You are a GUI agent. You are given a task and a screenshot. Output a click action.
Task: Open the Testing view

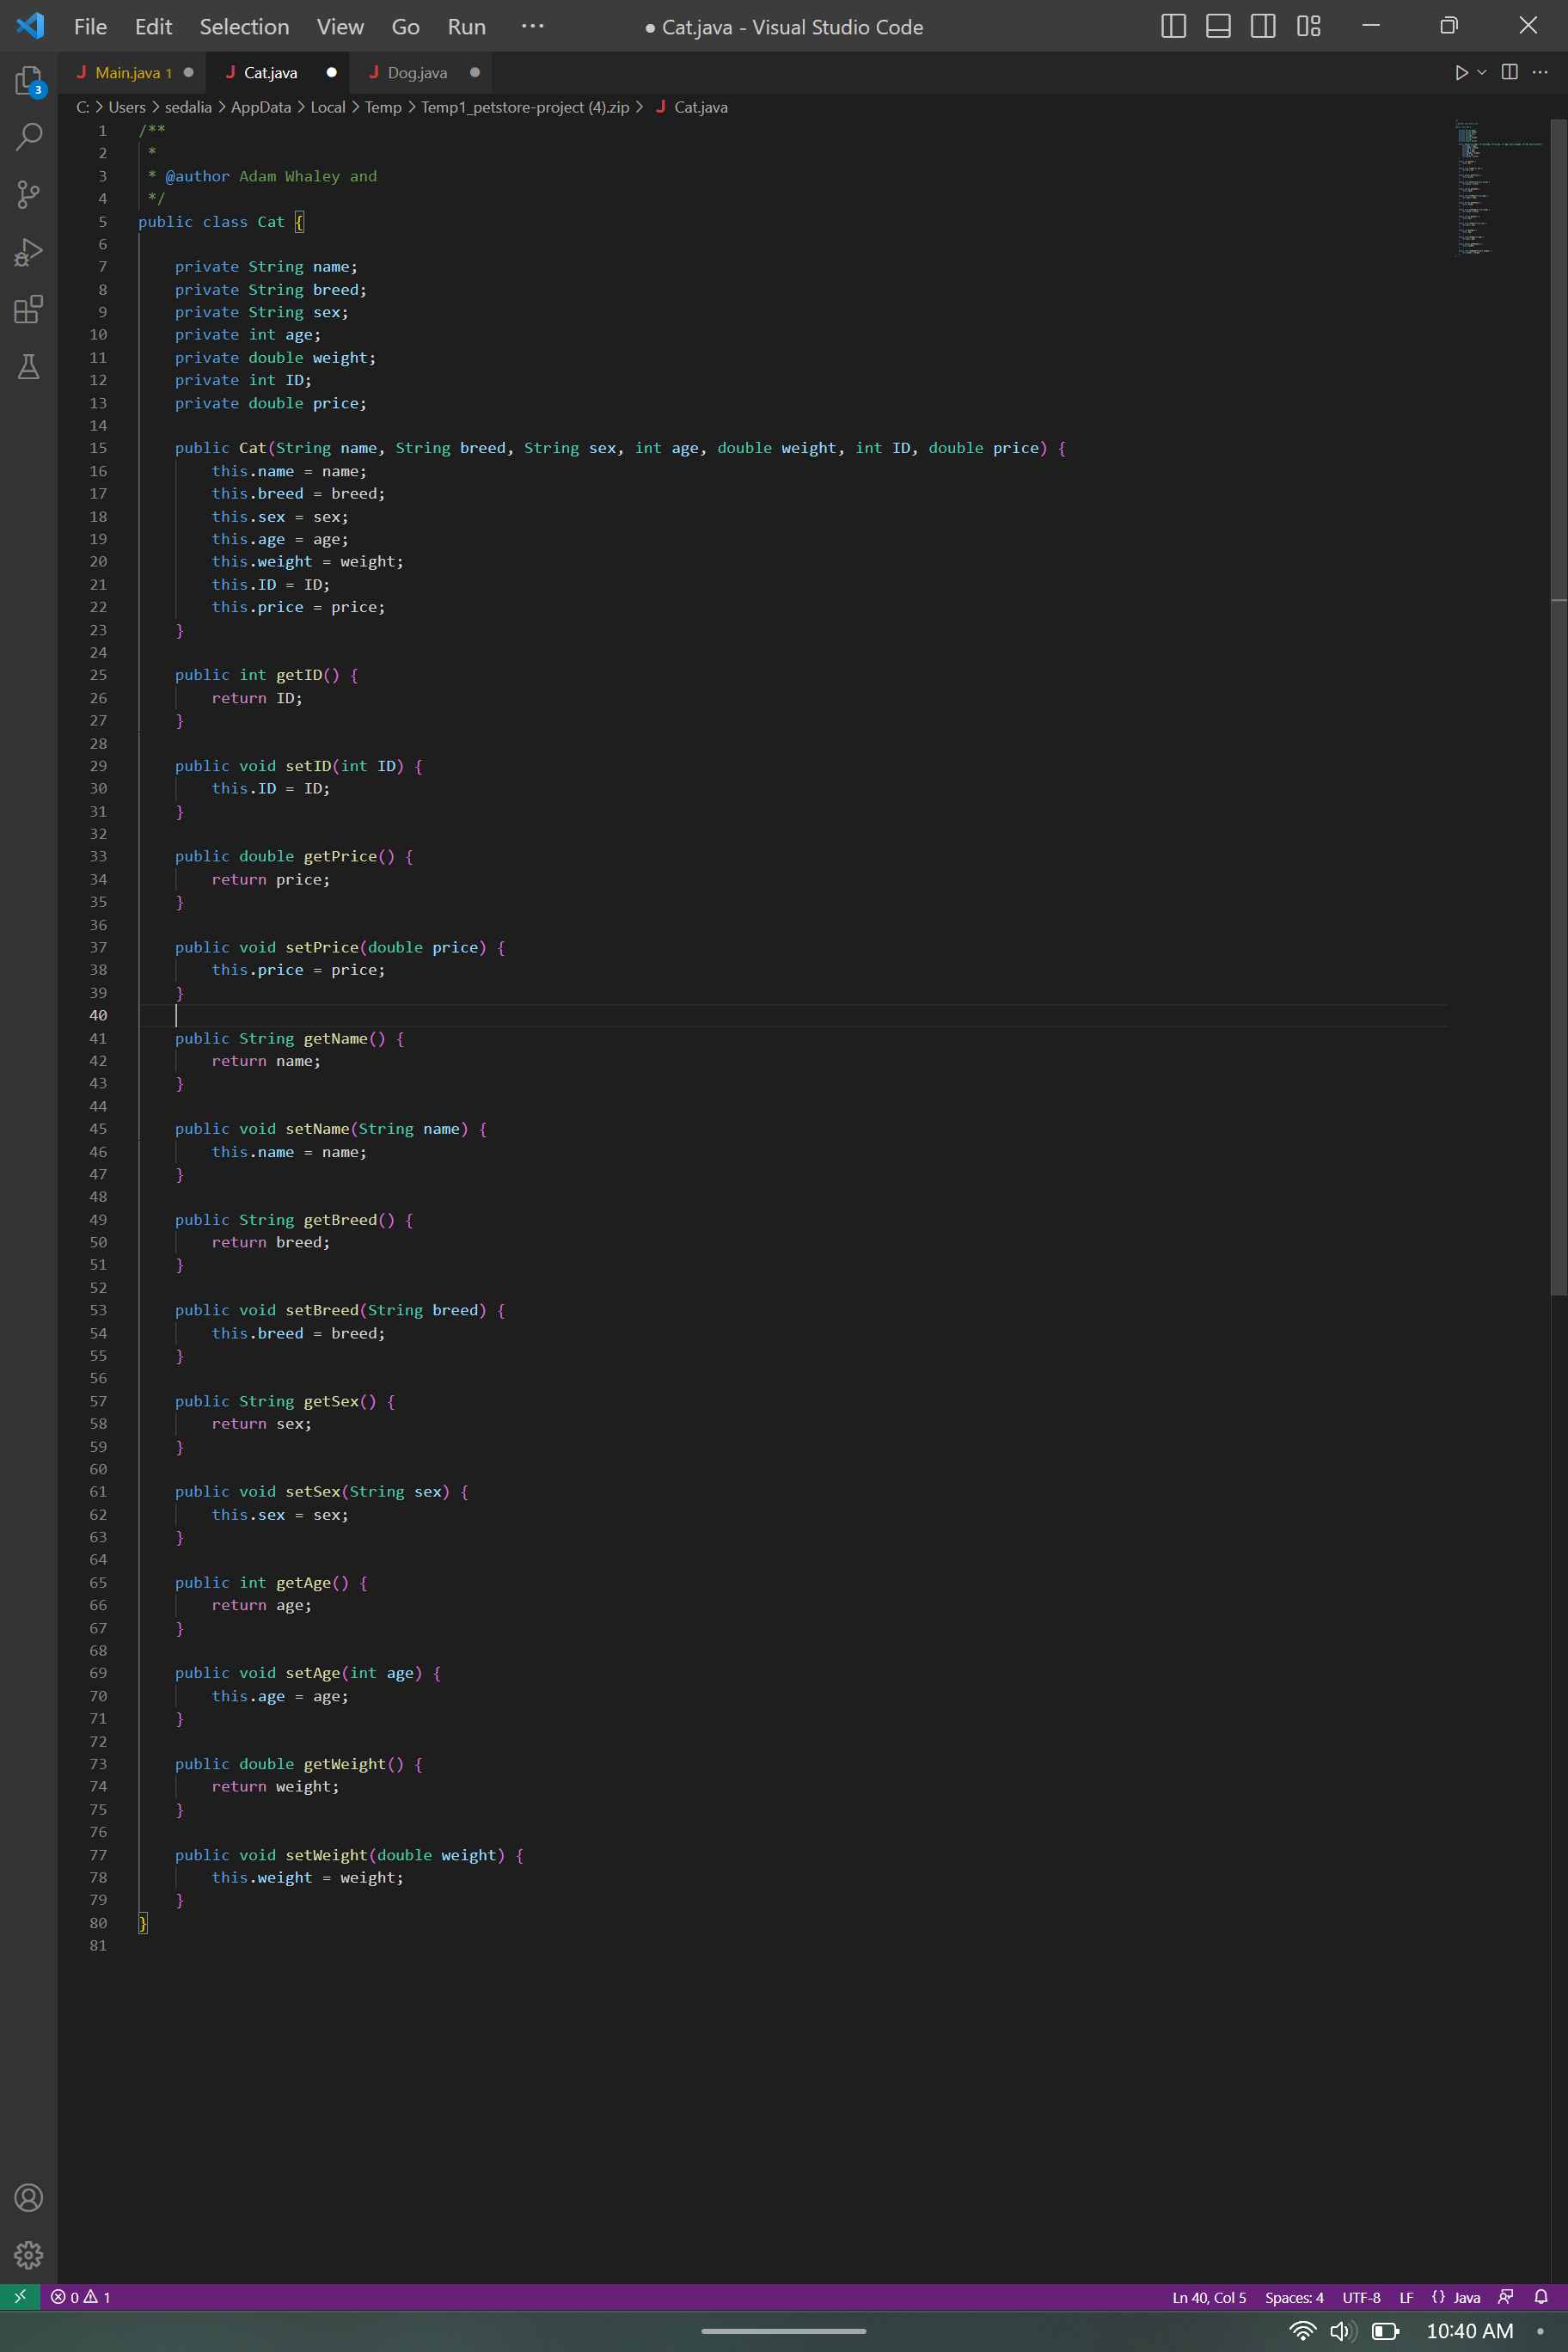tap(28, 367)
